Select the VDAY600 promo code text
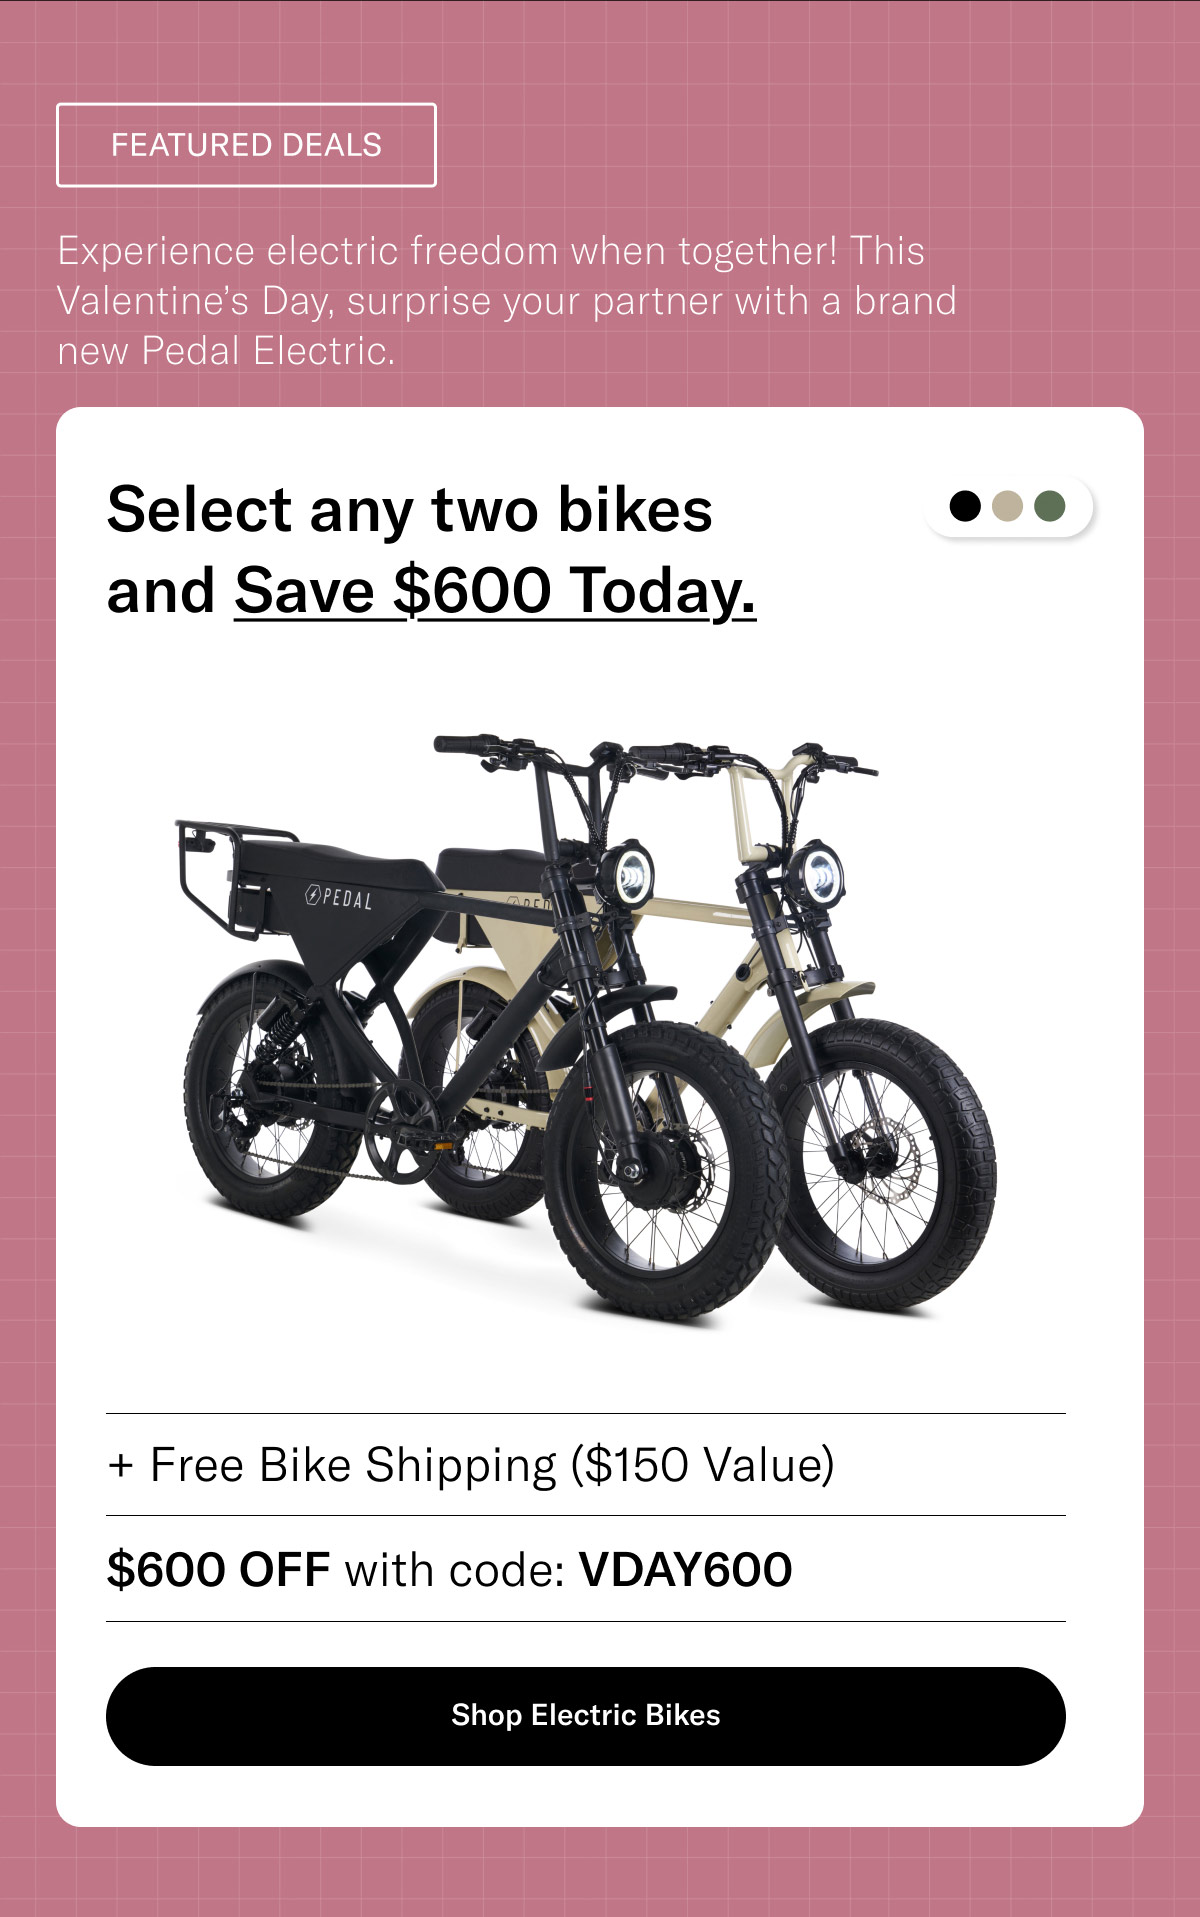Screen dimensions: 1200x1917 [x=686, y=1570]
